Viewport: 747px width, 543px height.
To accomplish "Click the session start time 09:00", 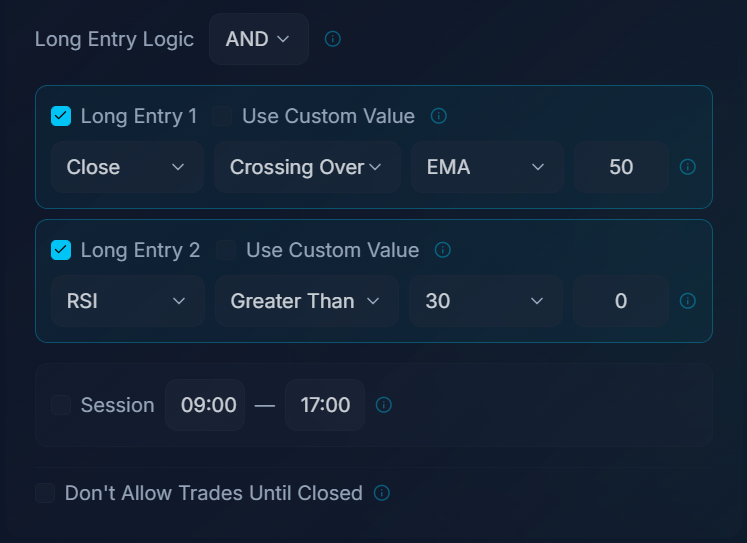I will click(208, 405).
